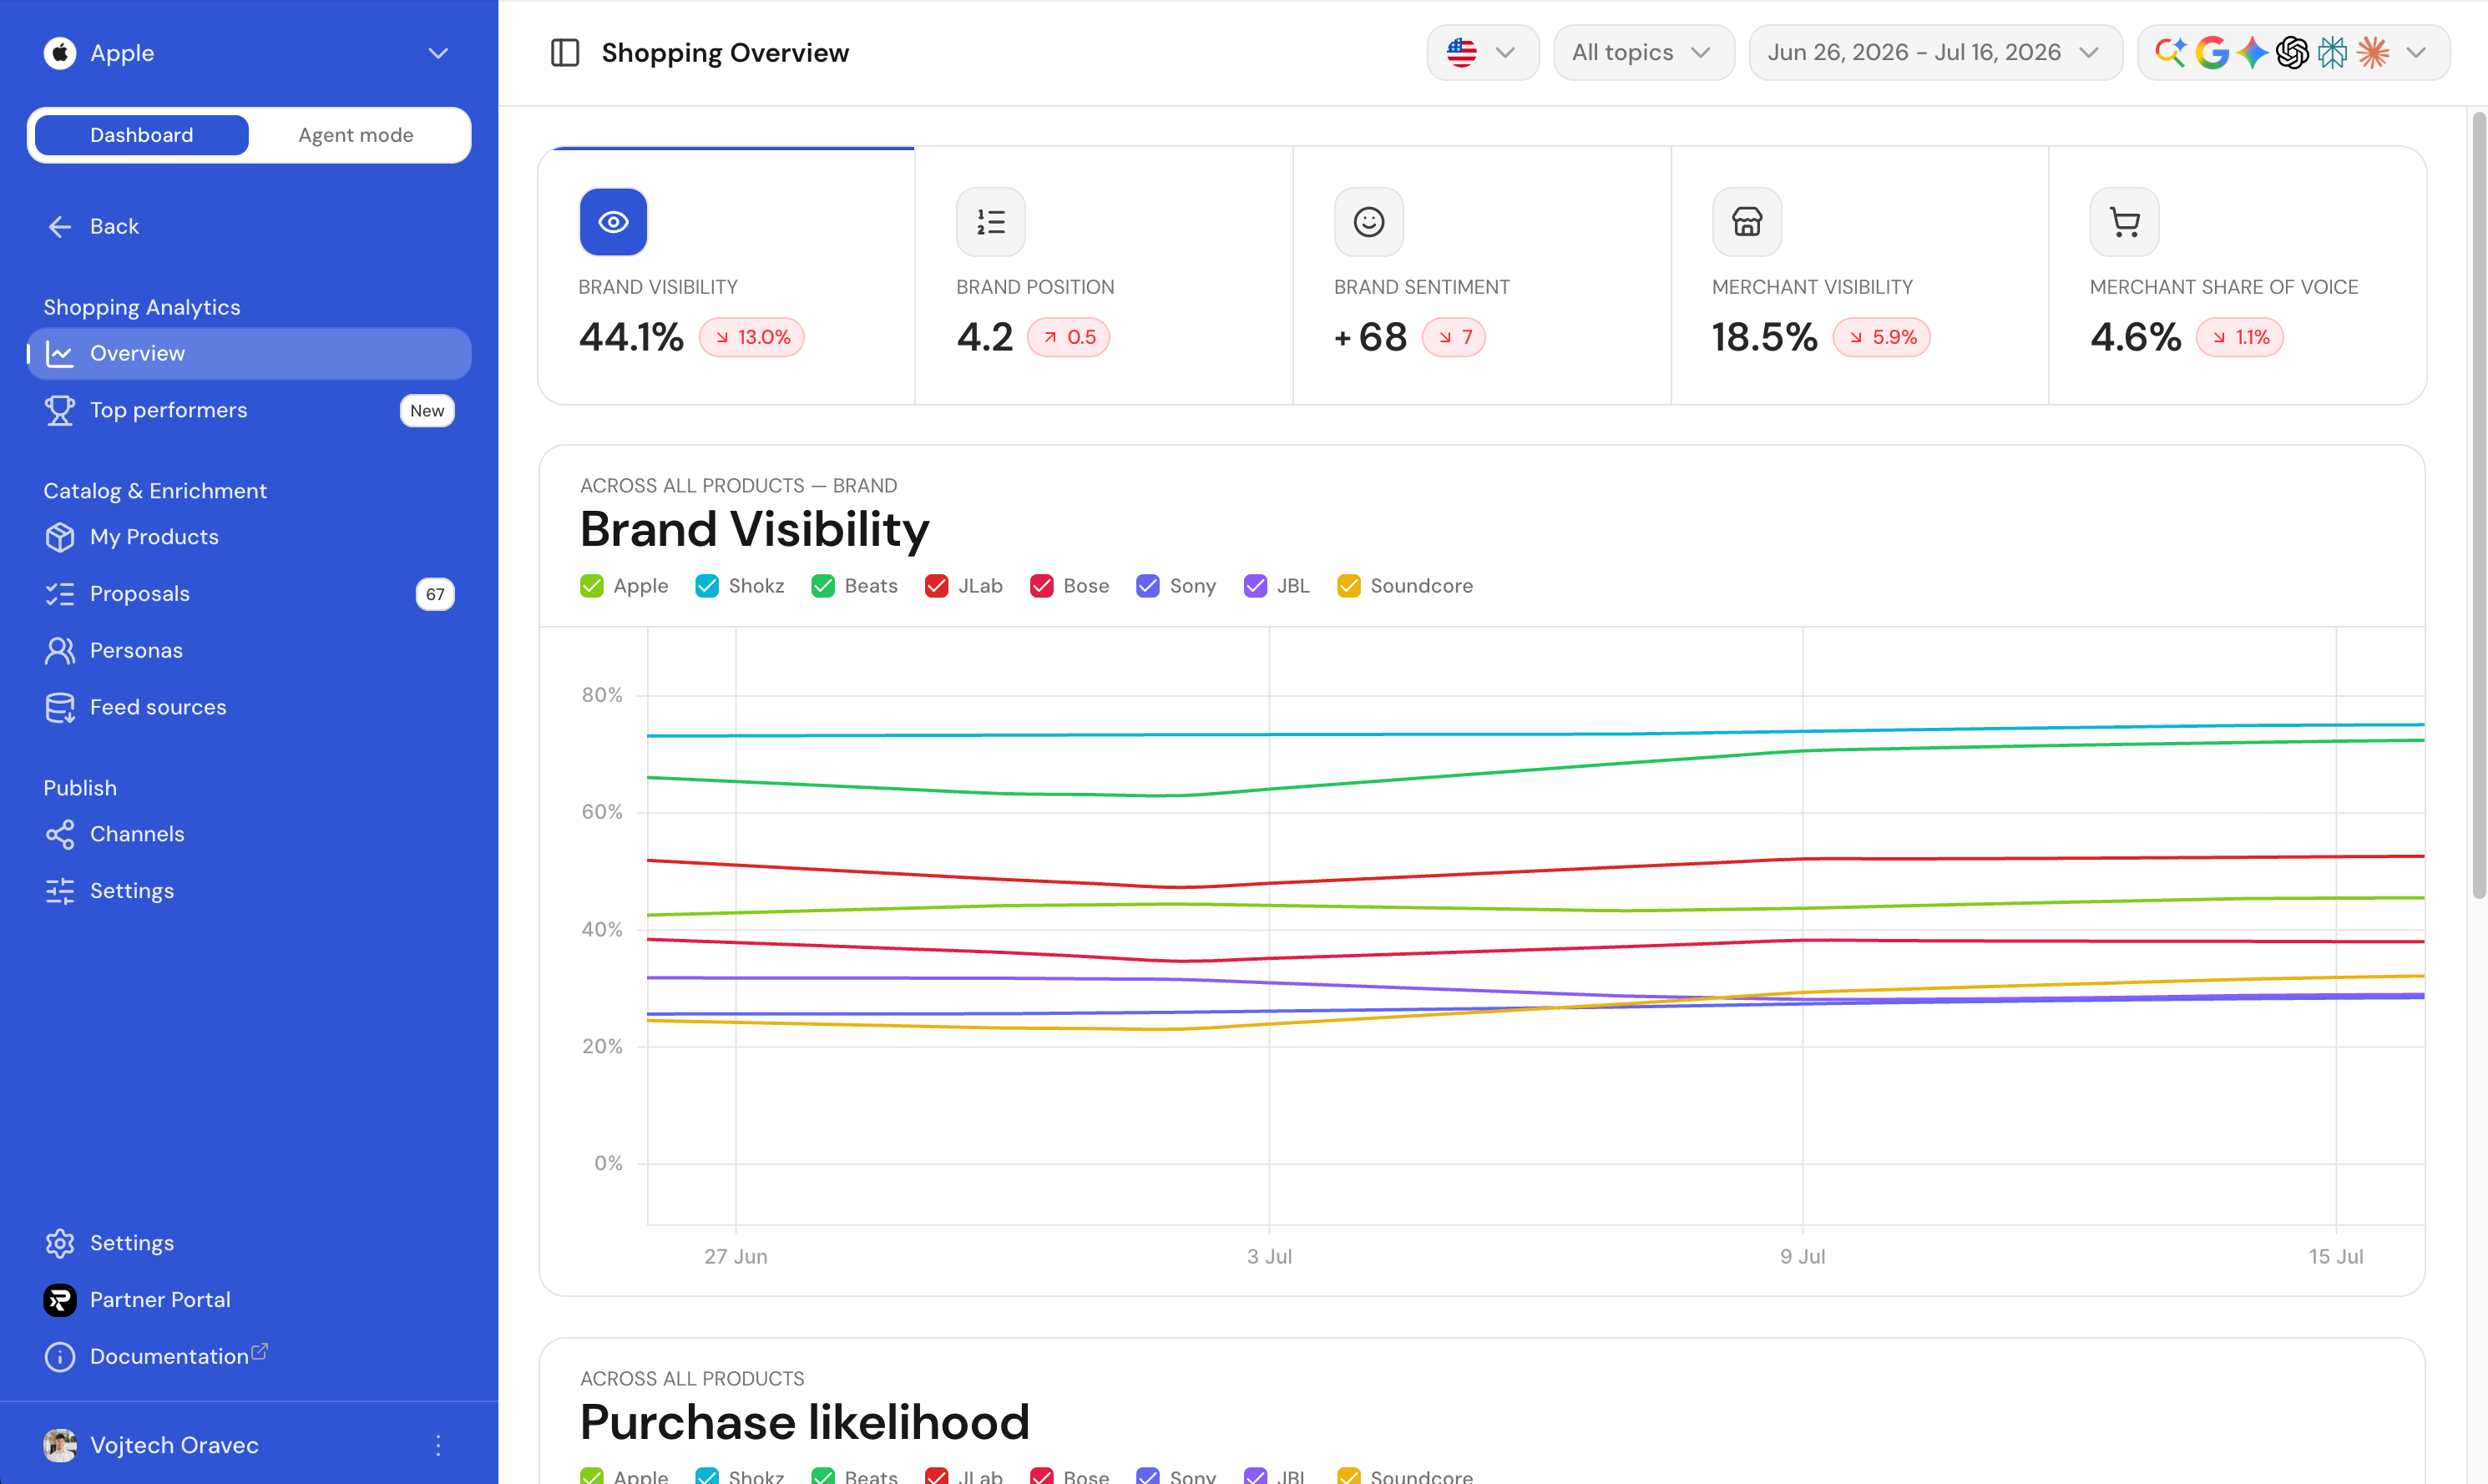2488x1484 pixels.
Task: Click the Share of Voice cart icon
Action: tap(2125, 221)
